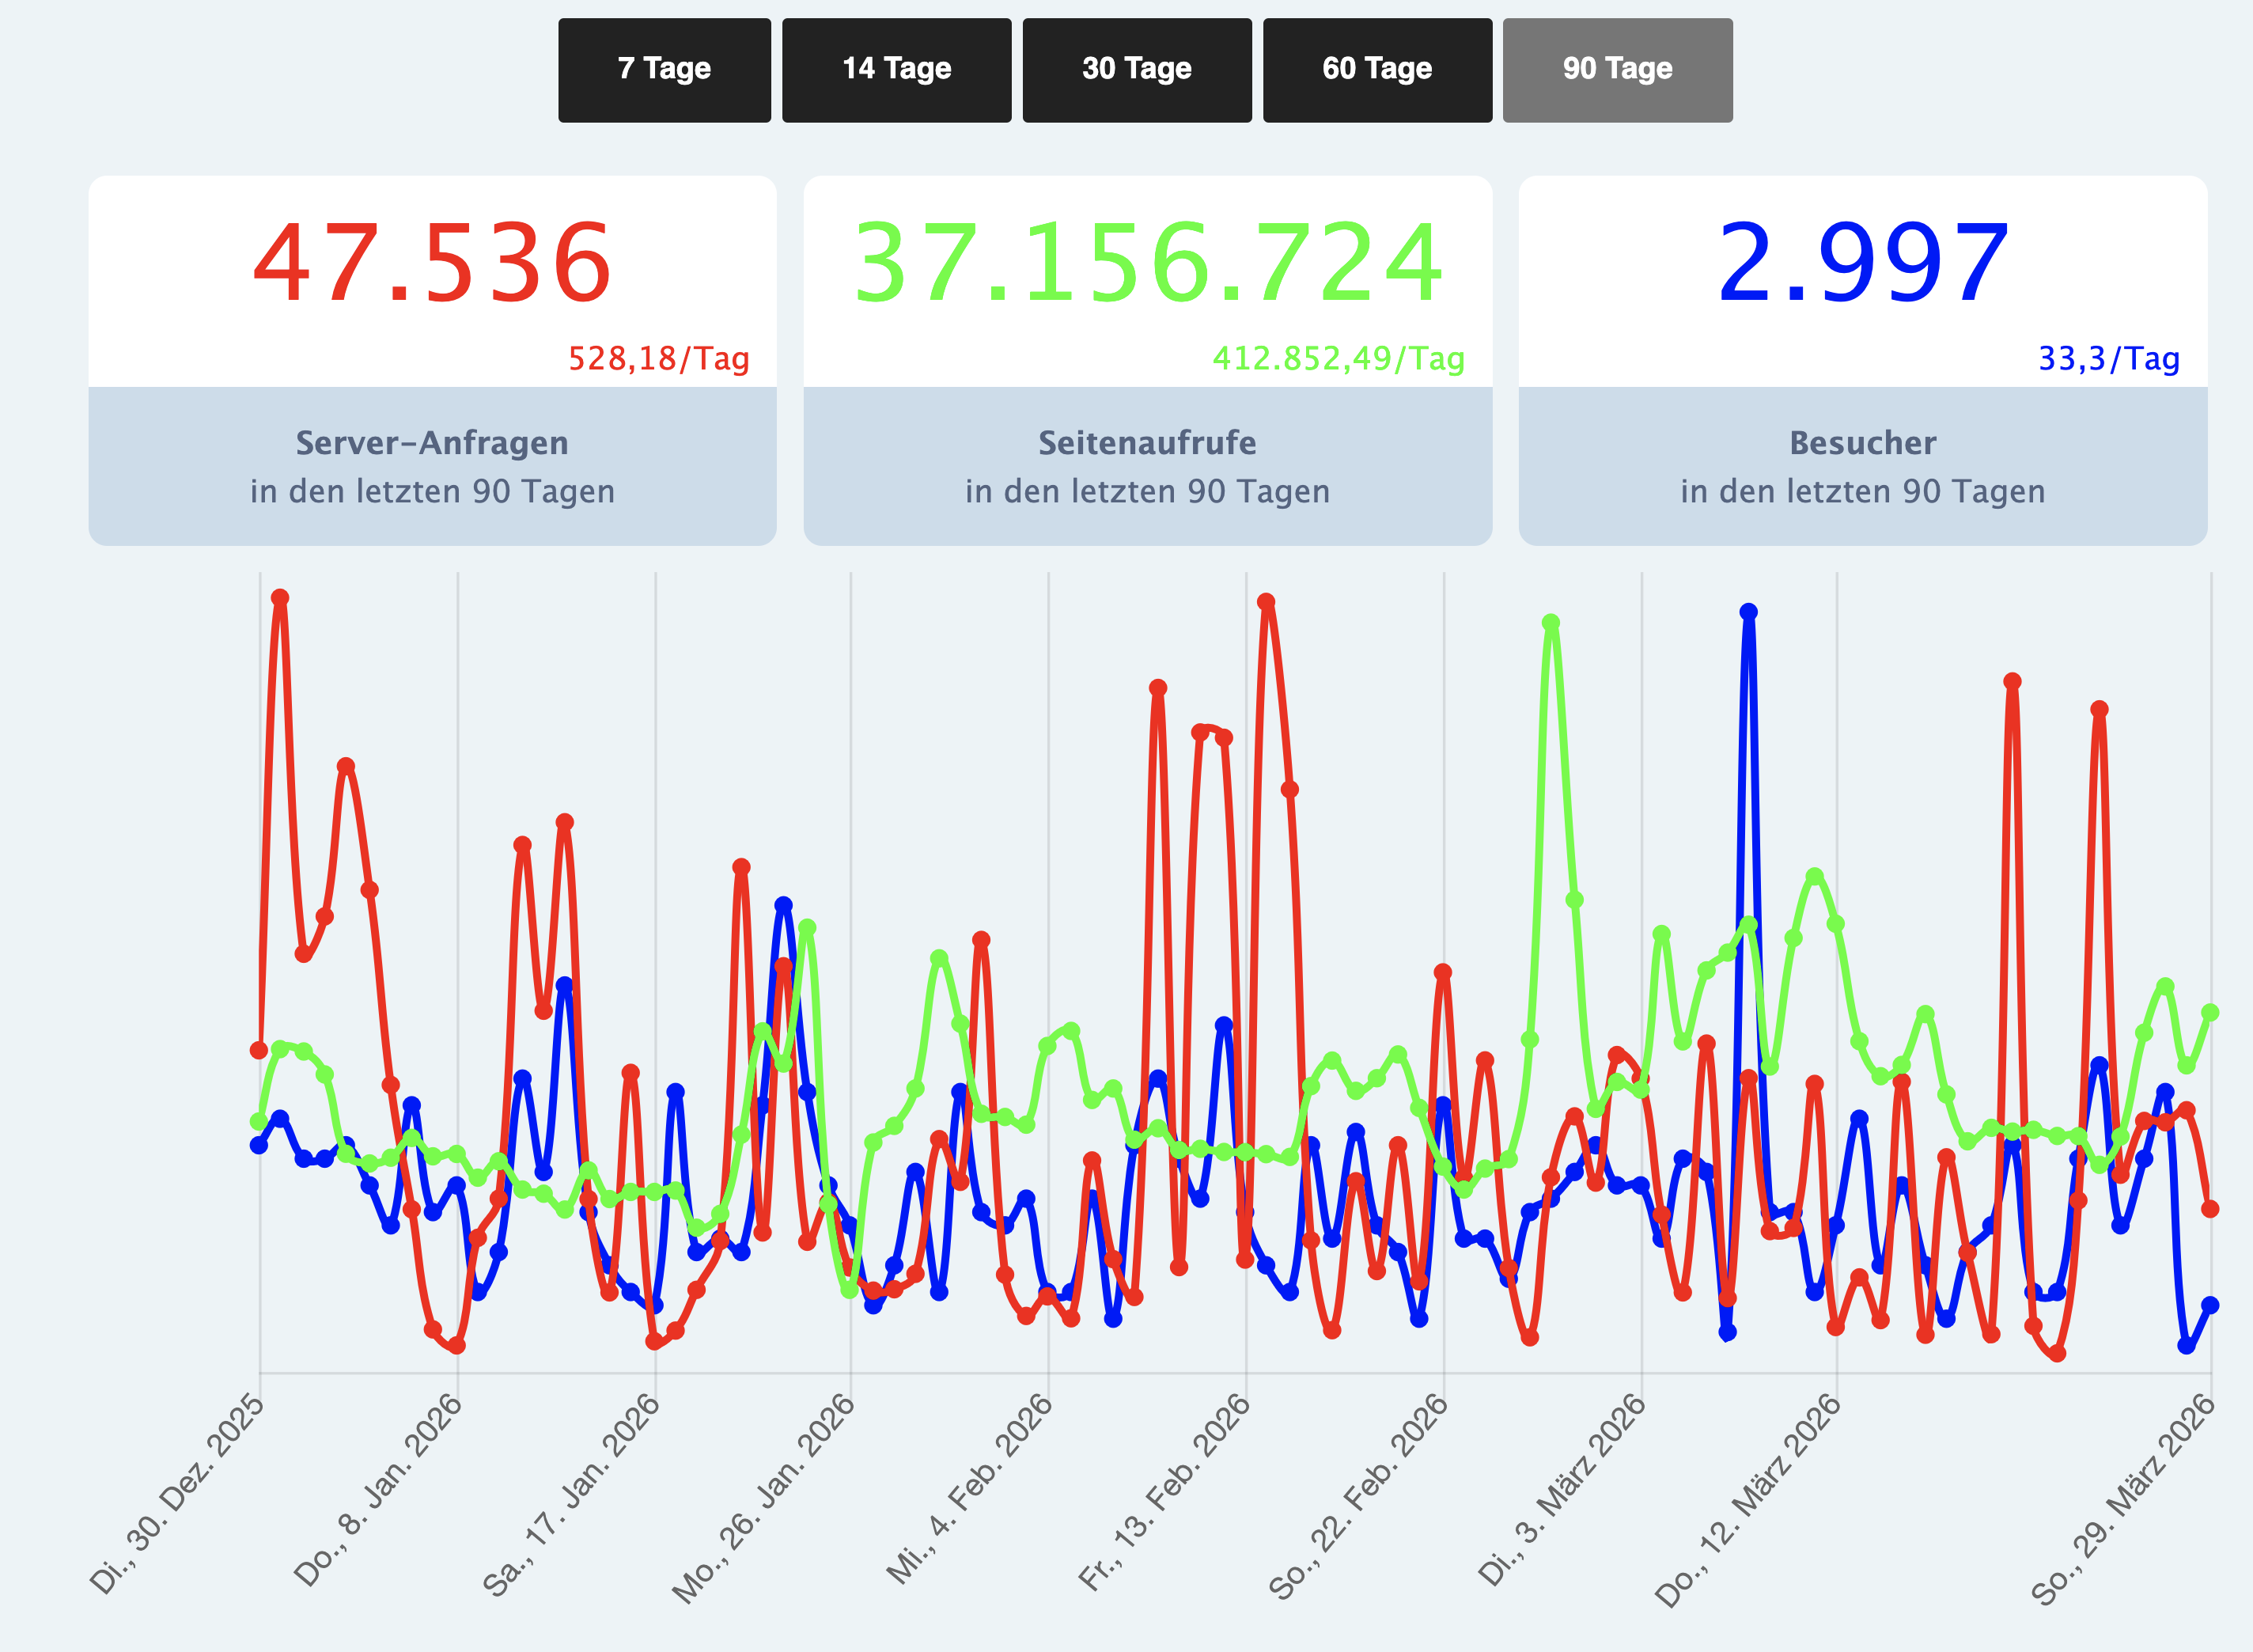Click the tallest blue peak data point
2253x1652 pixels.
(1748, 612)
